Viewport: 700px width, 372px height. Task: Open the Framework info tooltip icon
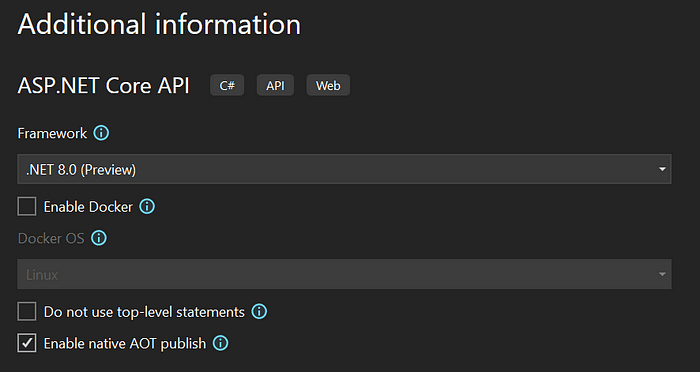101,133
